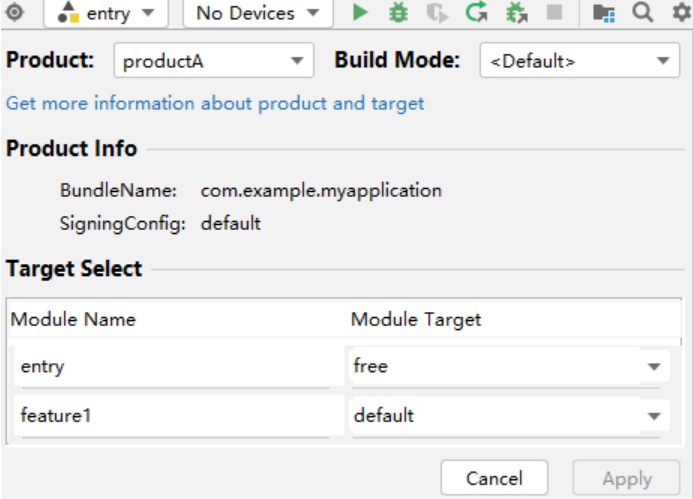Open settings with the gear icon
Screen dimensions: 693x499
coord(681,12)
